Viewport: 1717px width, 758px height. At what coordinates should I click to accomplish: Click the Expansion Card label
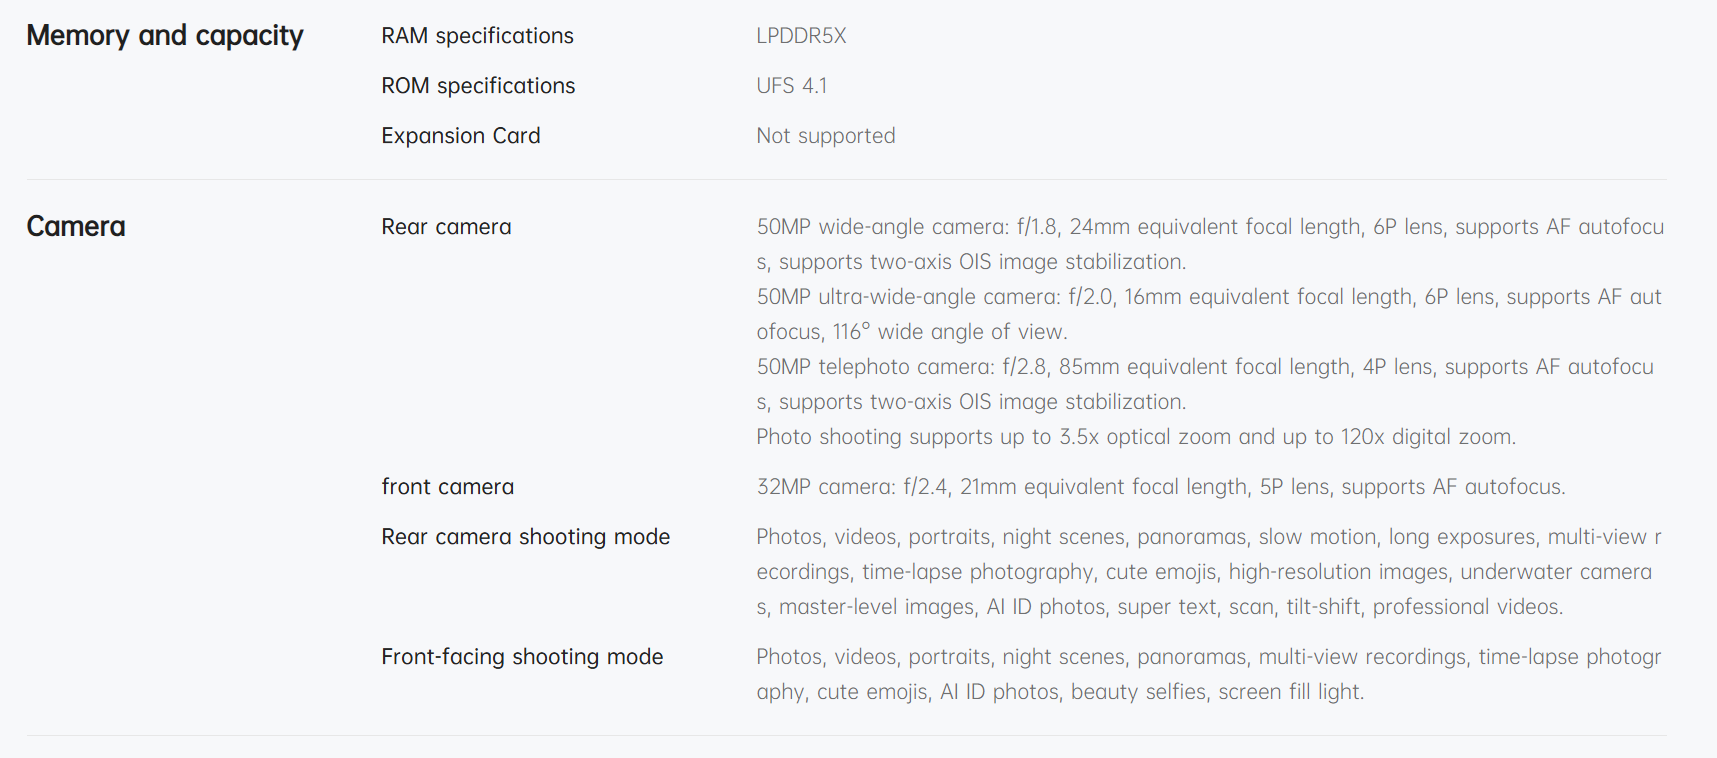(460, 136)
